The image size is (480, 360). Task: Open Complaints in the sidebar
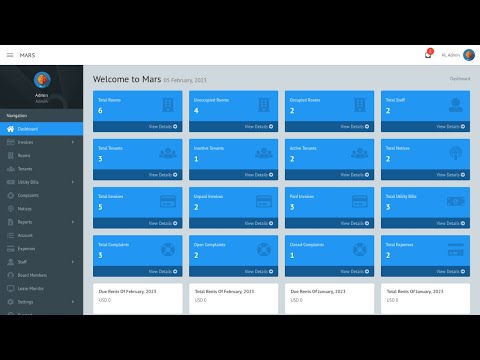[x=41, y=195]
